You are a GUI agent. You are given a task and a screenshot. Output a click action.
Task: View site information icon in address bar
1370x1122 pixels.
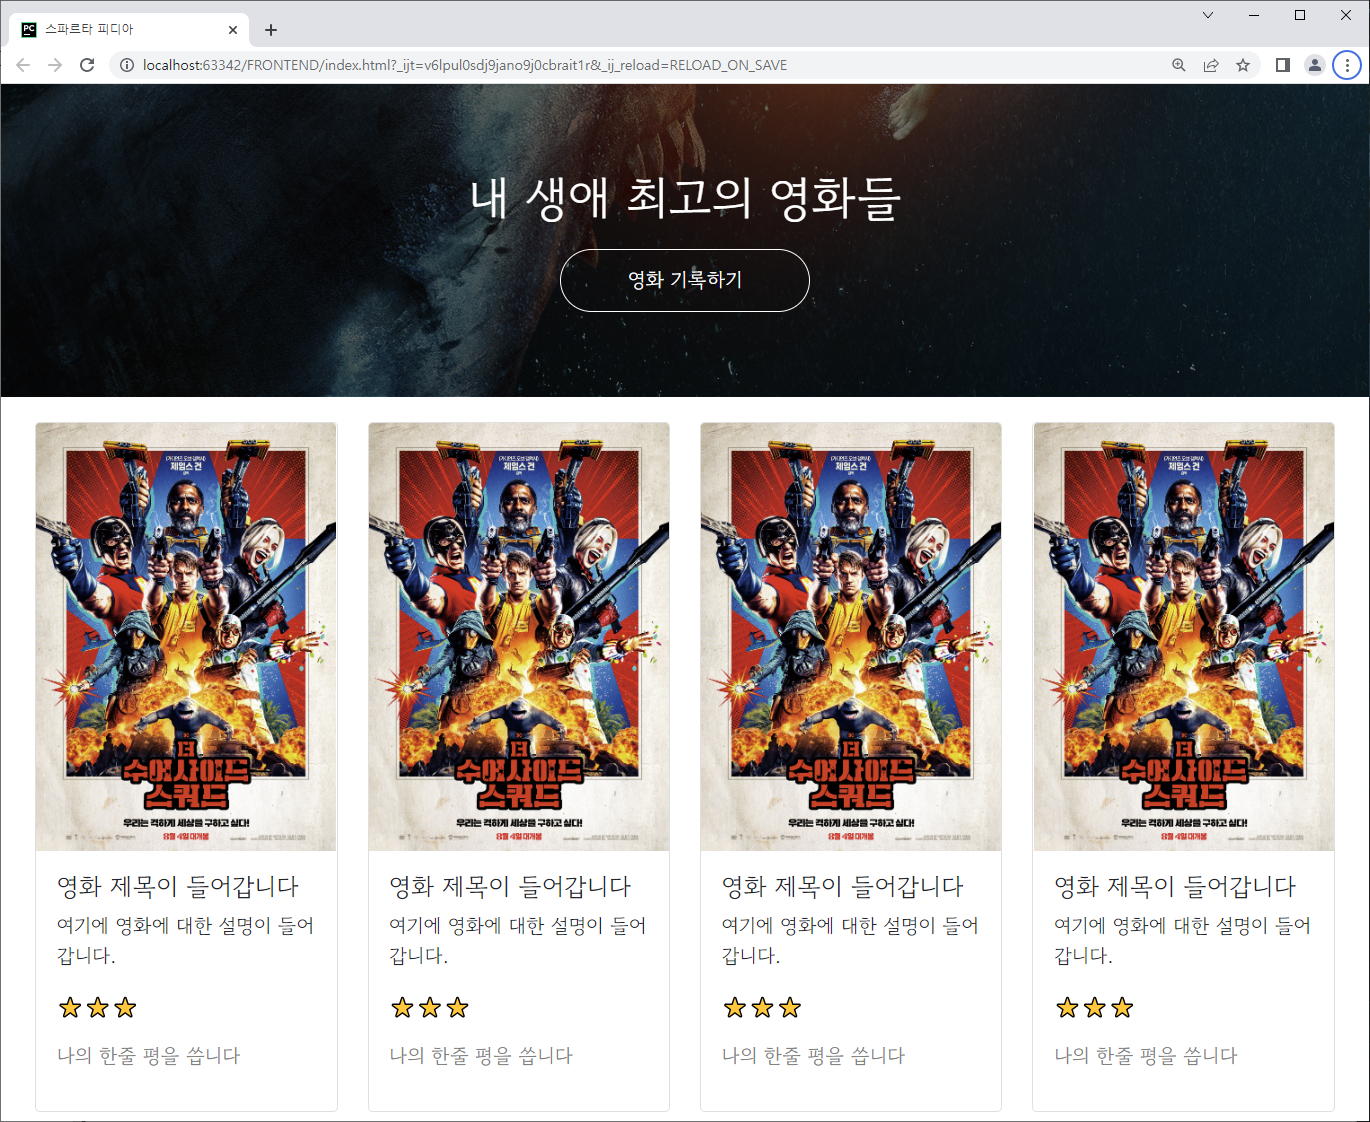[127, 65]
